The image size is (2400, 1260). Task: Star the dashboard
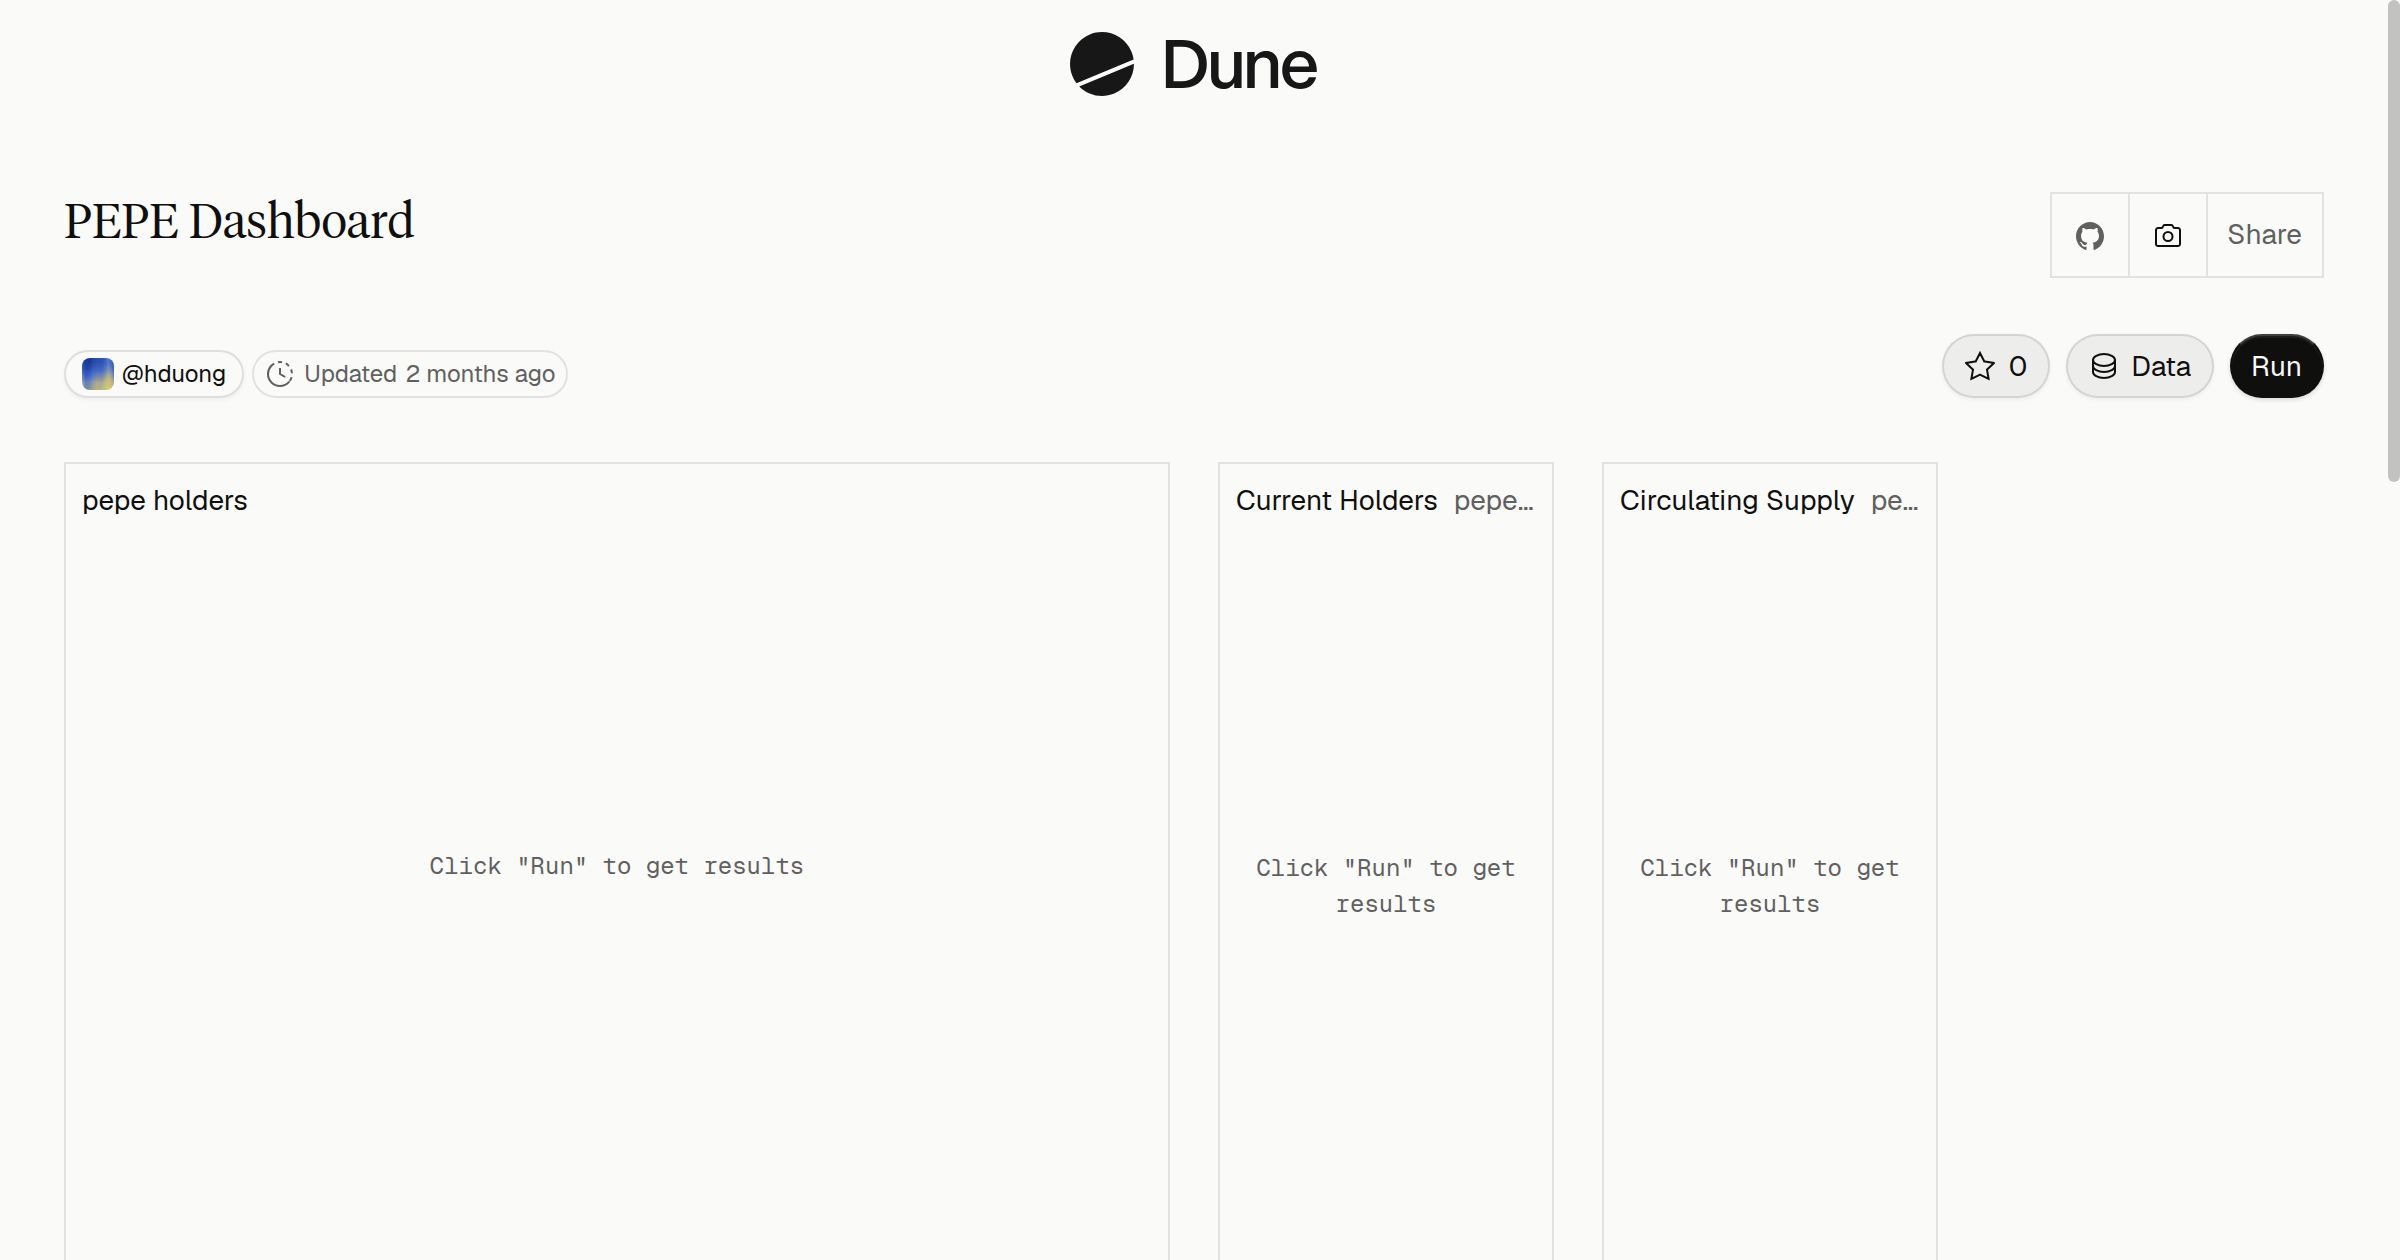1996,366
